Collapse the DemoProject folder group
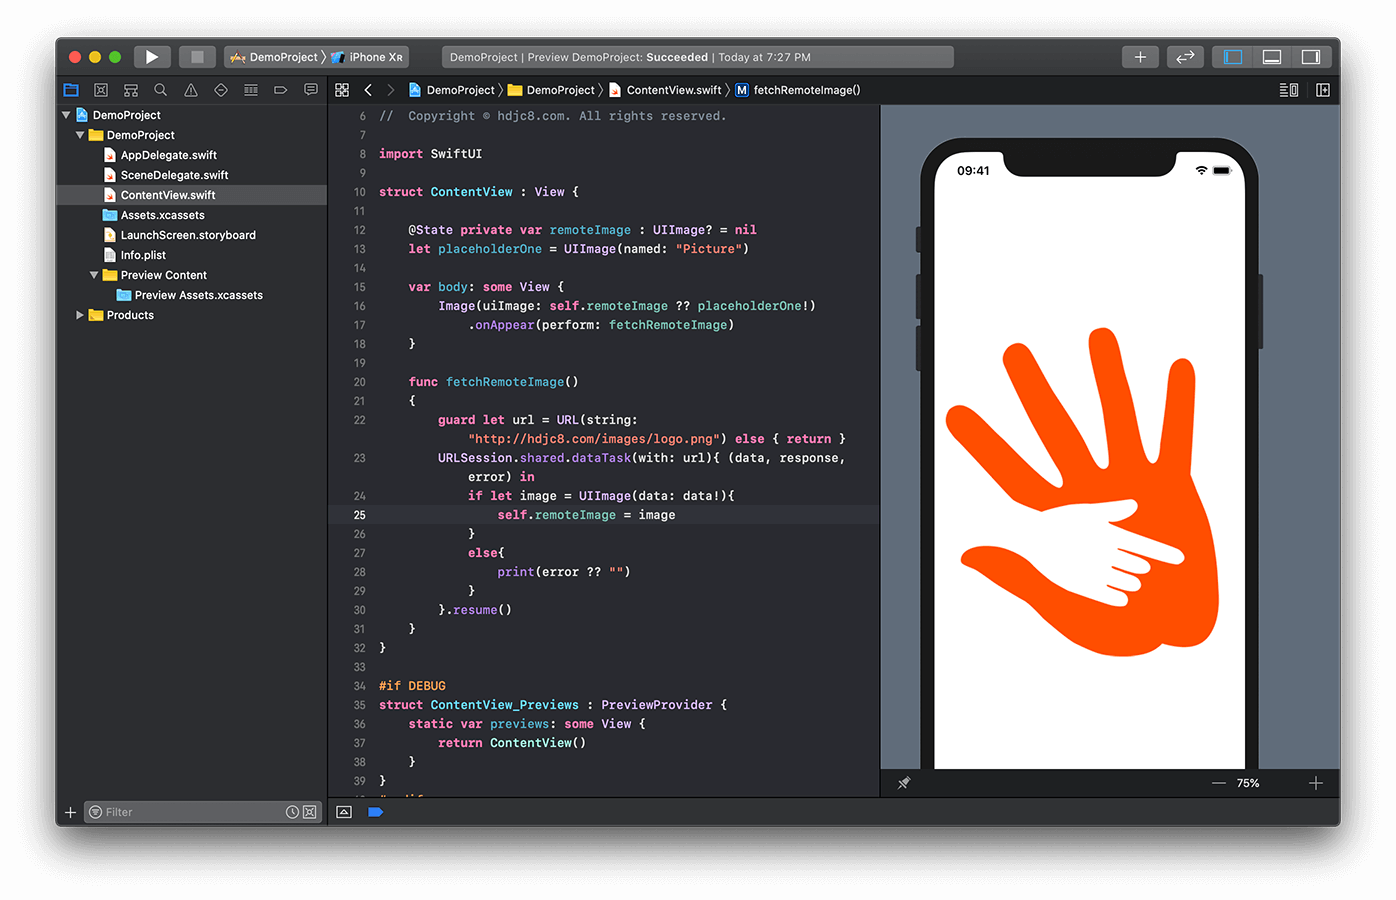Screen dimensions: 1396x900 tap(80, 135)
